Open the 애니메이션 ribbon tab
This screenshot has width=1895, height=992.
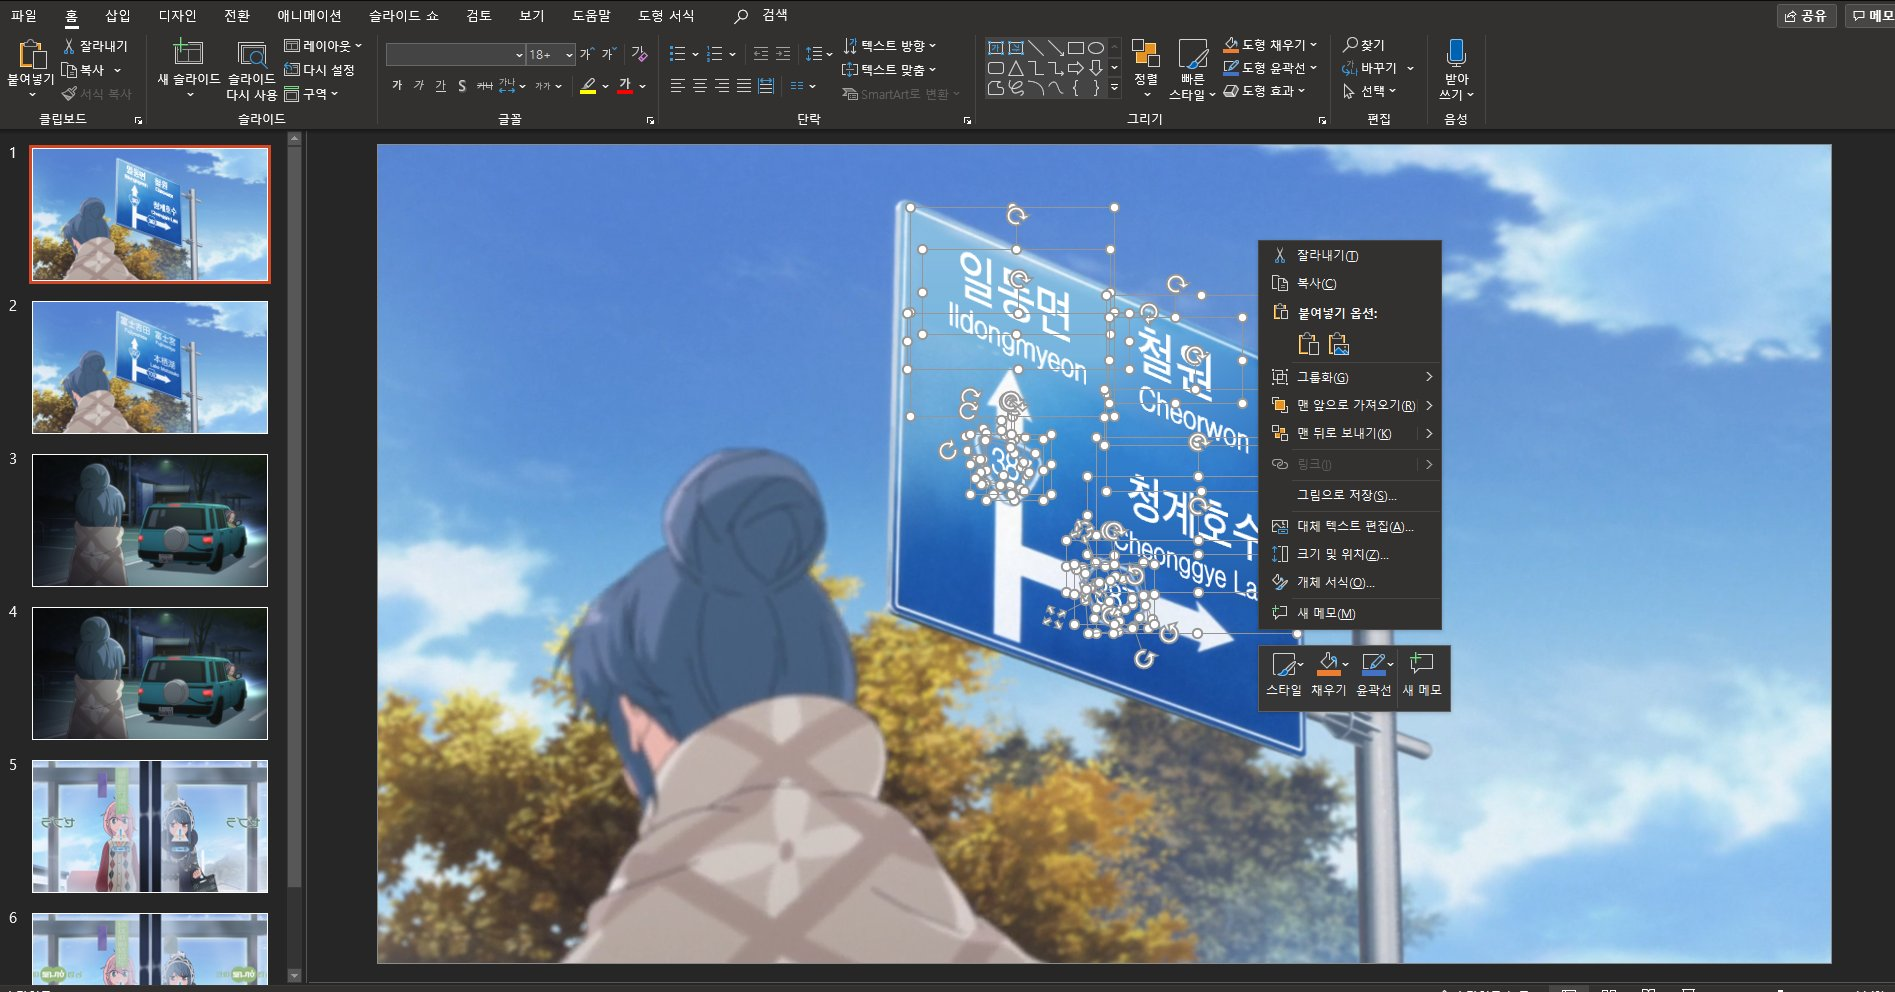[x=309, y=16]
